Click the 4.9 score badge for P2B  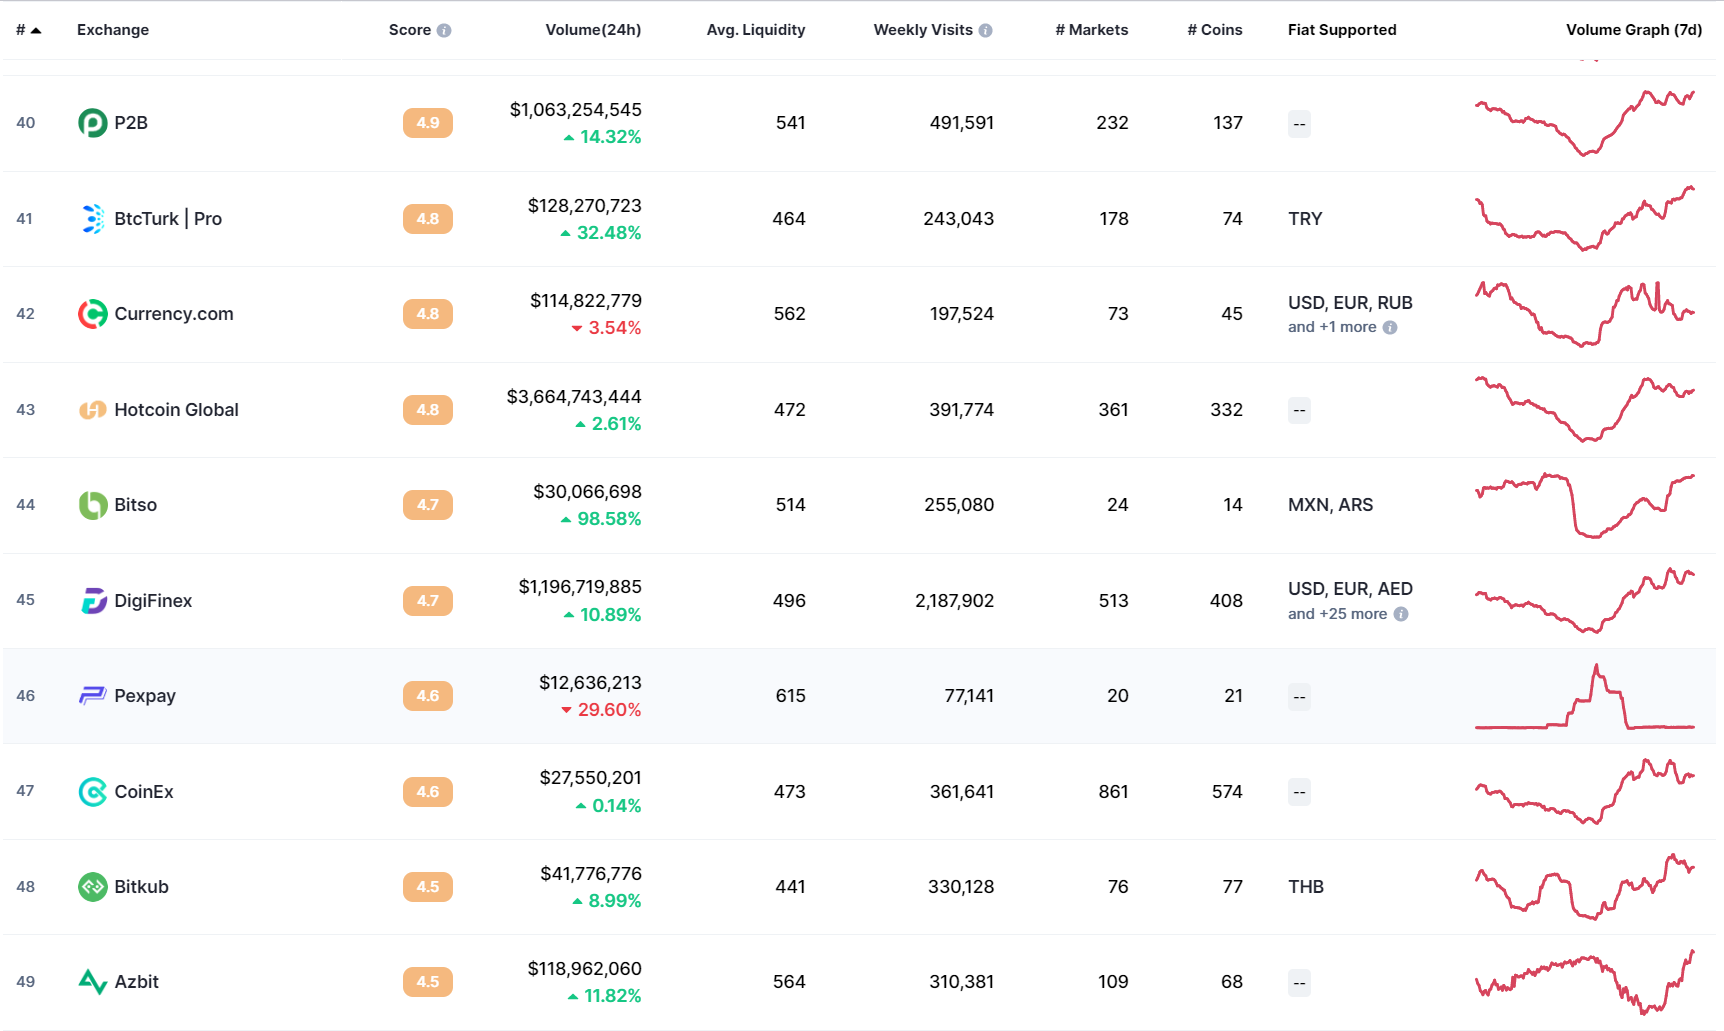tap(428, 123)
